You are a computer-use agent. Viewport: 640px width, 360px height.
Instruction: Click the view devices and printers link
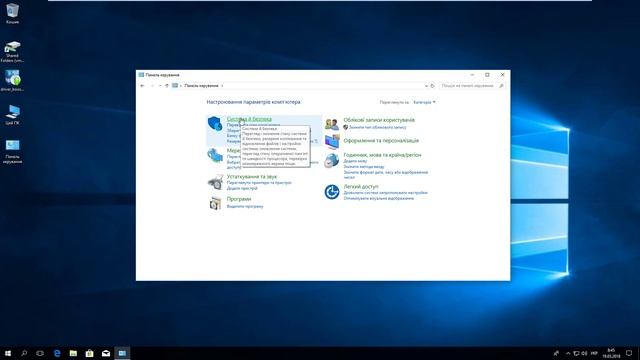pos(259,183)
